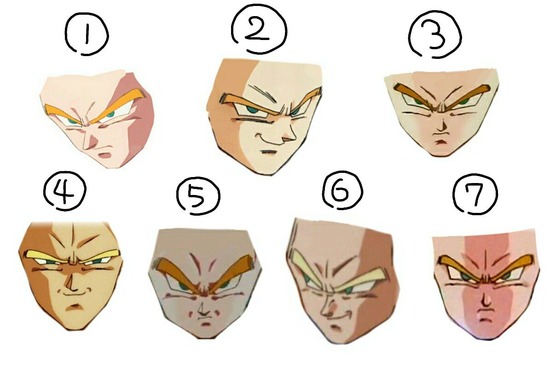
Task: Click the left eye of face 2
Action: (250, 110)
